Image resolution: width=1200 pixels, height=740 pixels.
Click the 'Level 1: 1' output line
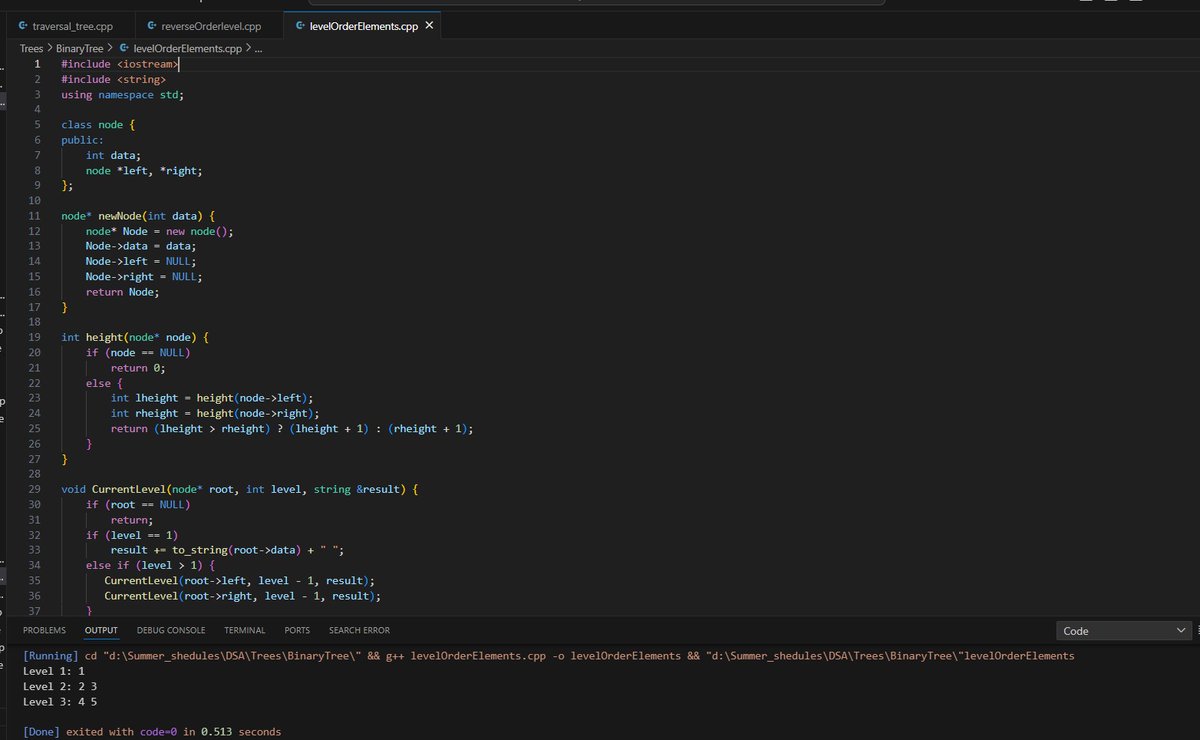pyautogui.click(x=54, y=671)
